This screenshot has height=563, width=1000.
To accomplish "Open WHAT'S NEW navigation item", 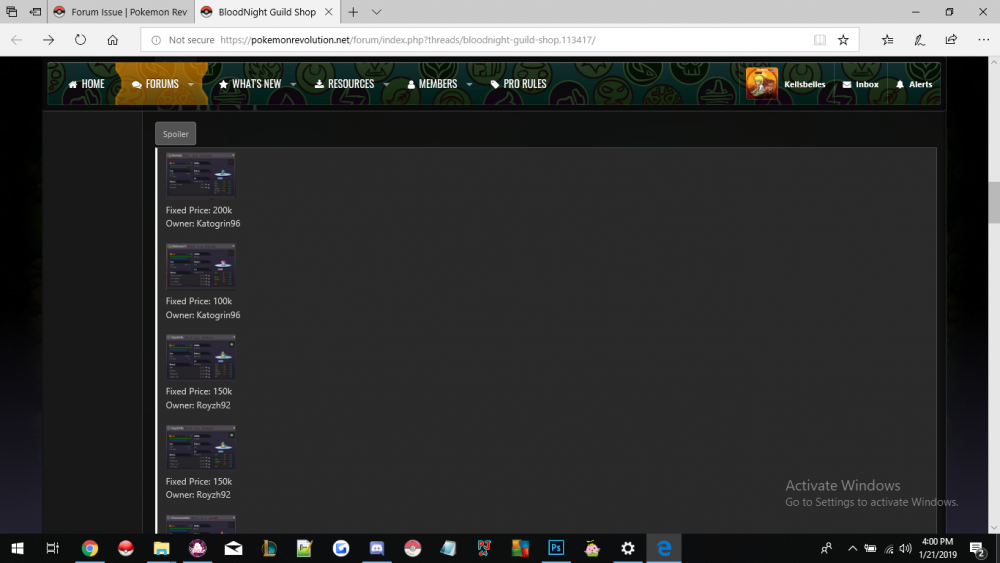I will pyautogui.click(x=250, y=84).
